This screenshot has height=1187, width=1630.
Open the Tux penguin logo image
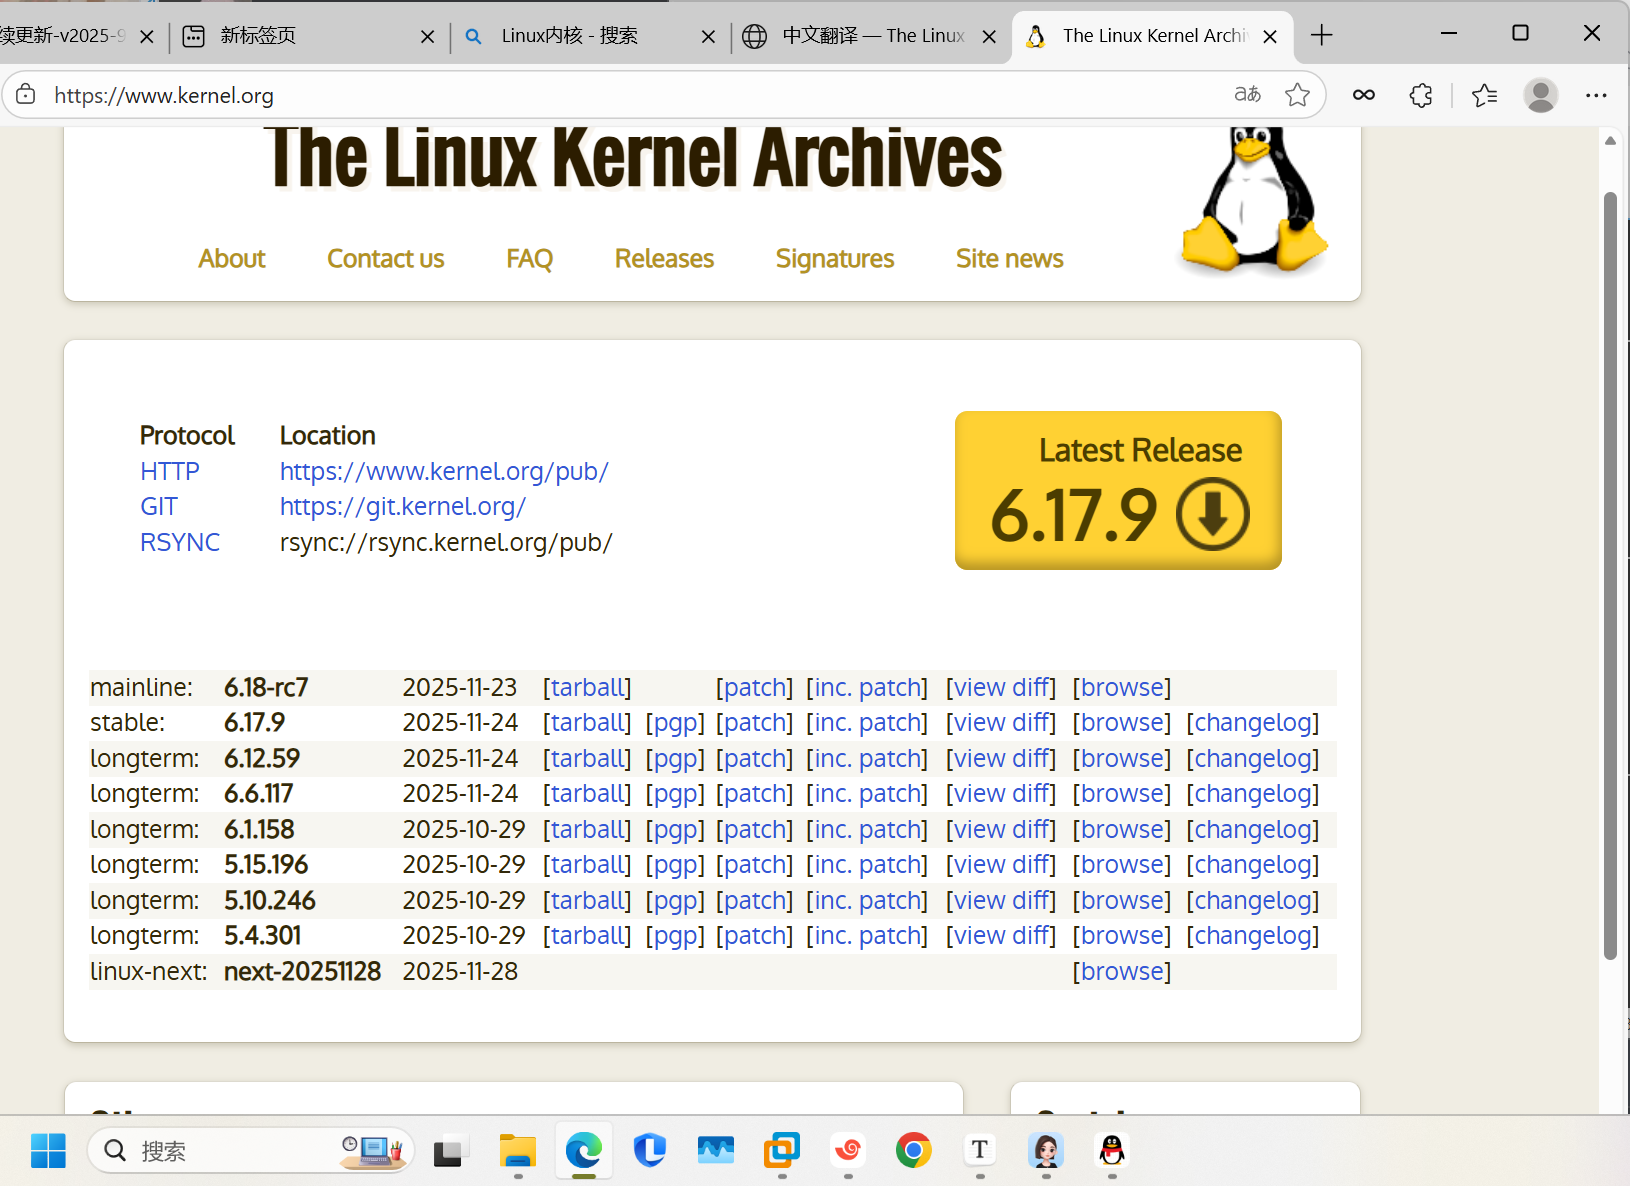[x=1254, y=200]
